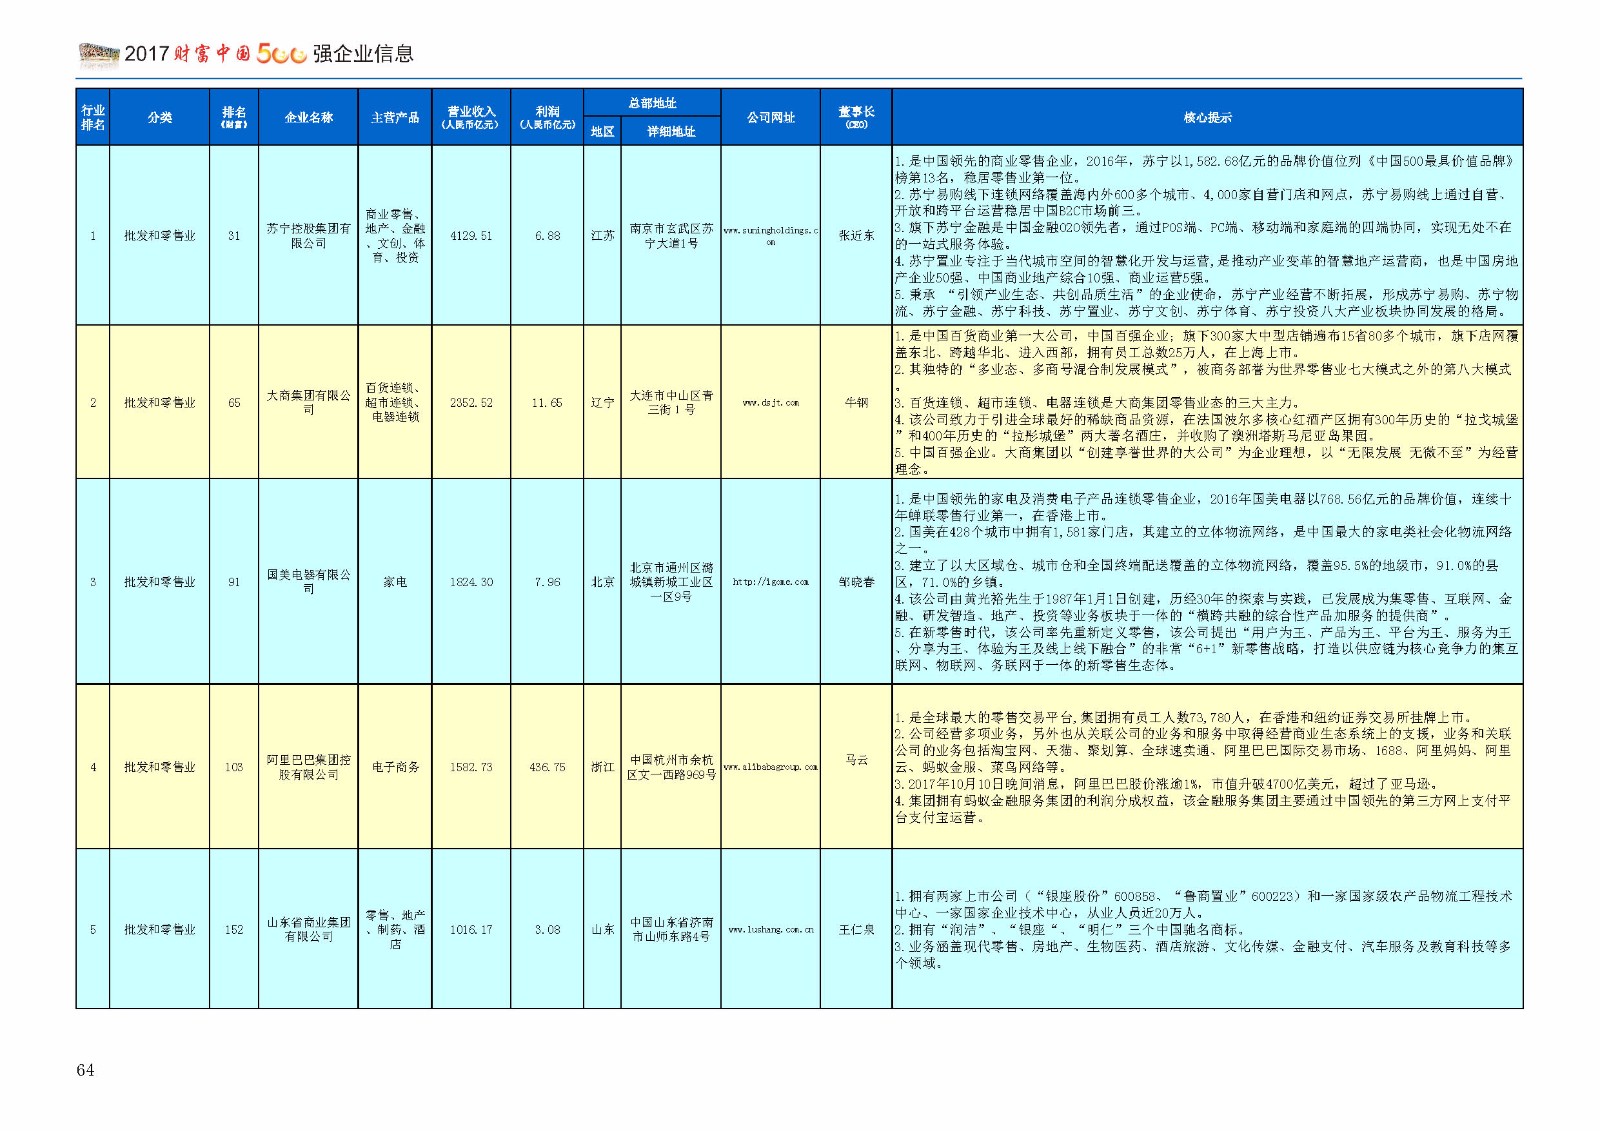Select the "利润" column header
Image resolution: width=1600 pixels, height=1131 pixels.
point(547,117)
